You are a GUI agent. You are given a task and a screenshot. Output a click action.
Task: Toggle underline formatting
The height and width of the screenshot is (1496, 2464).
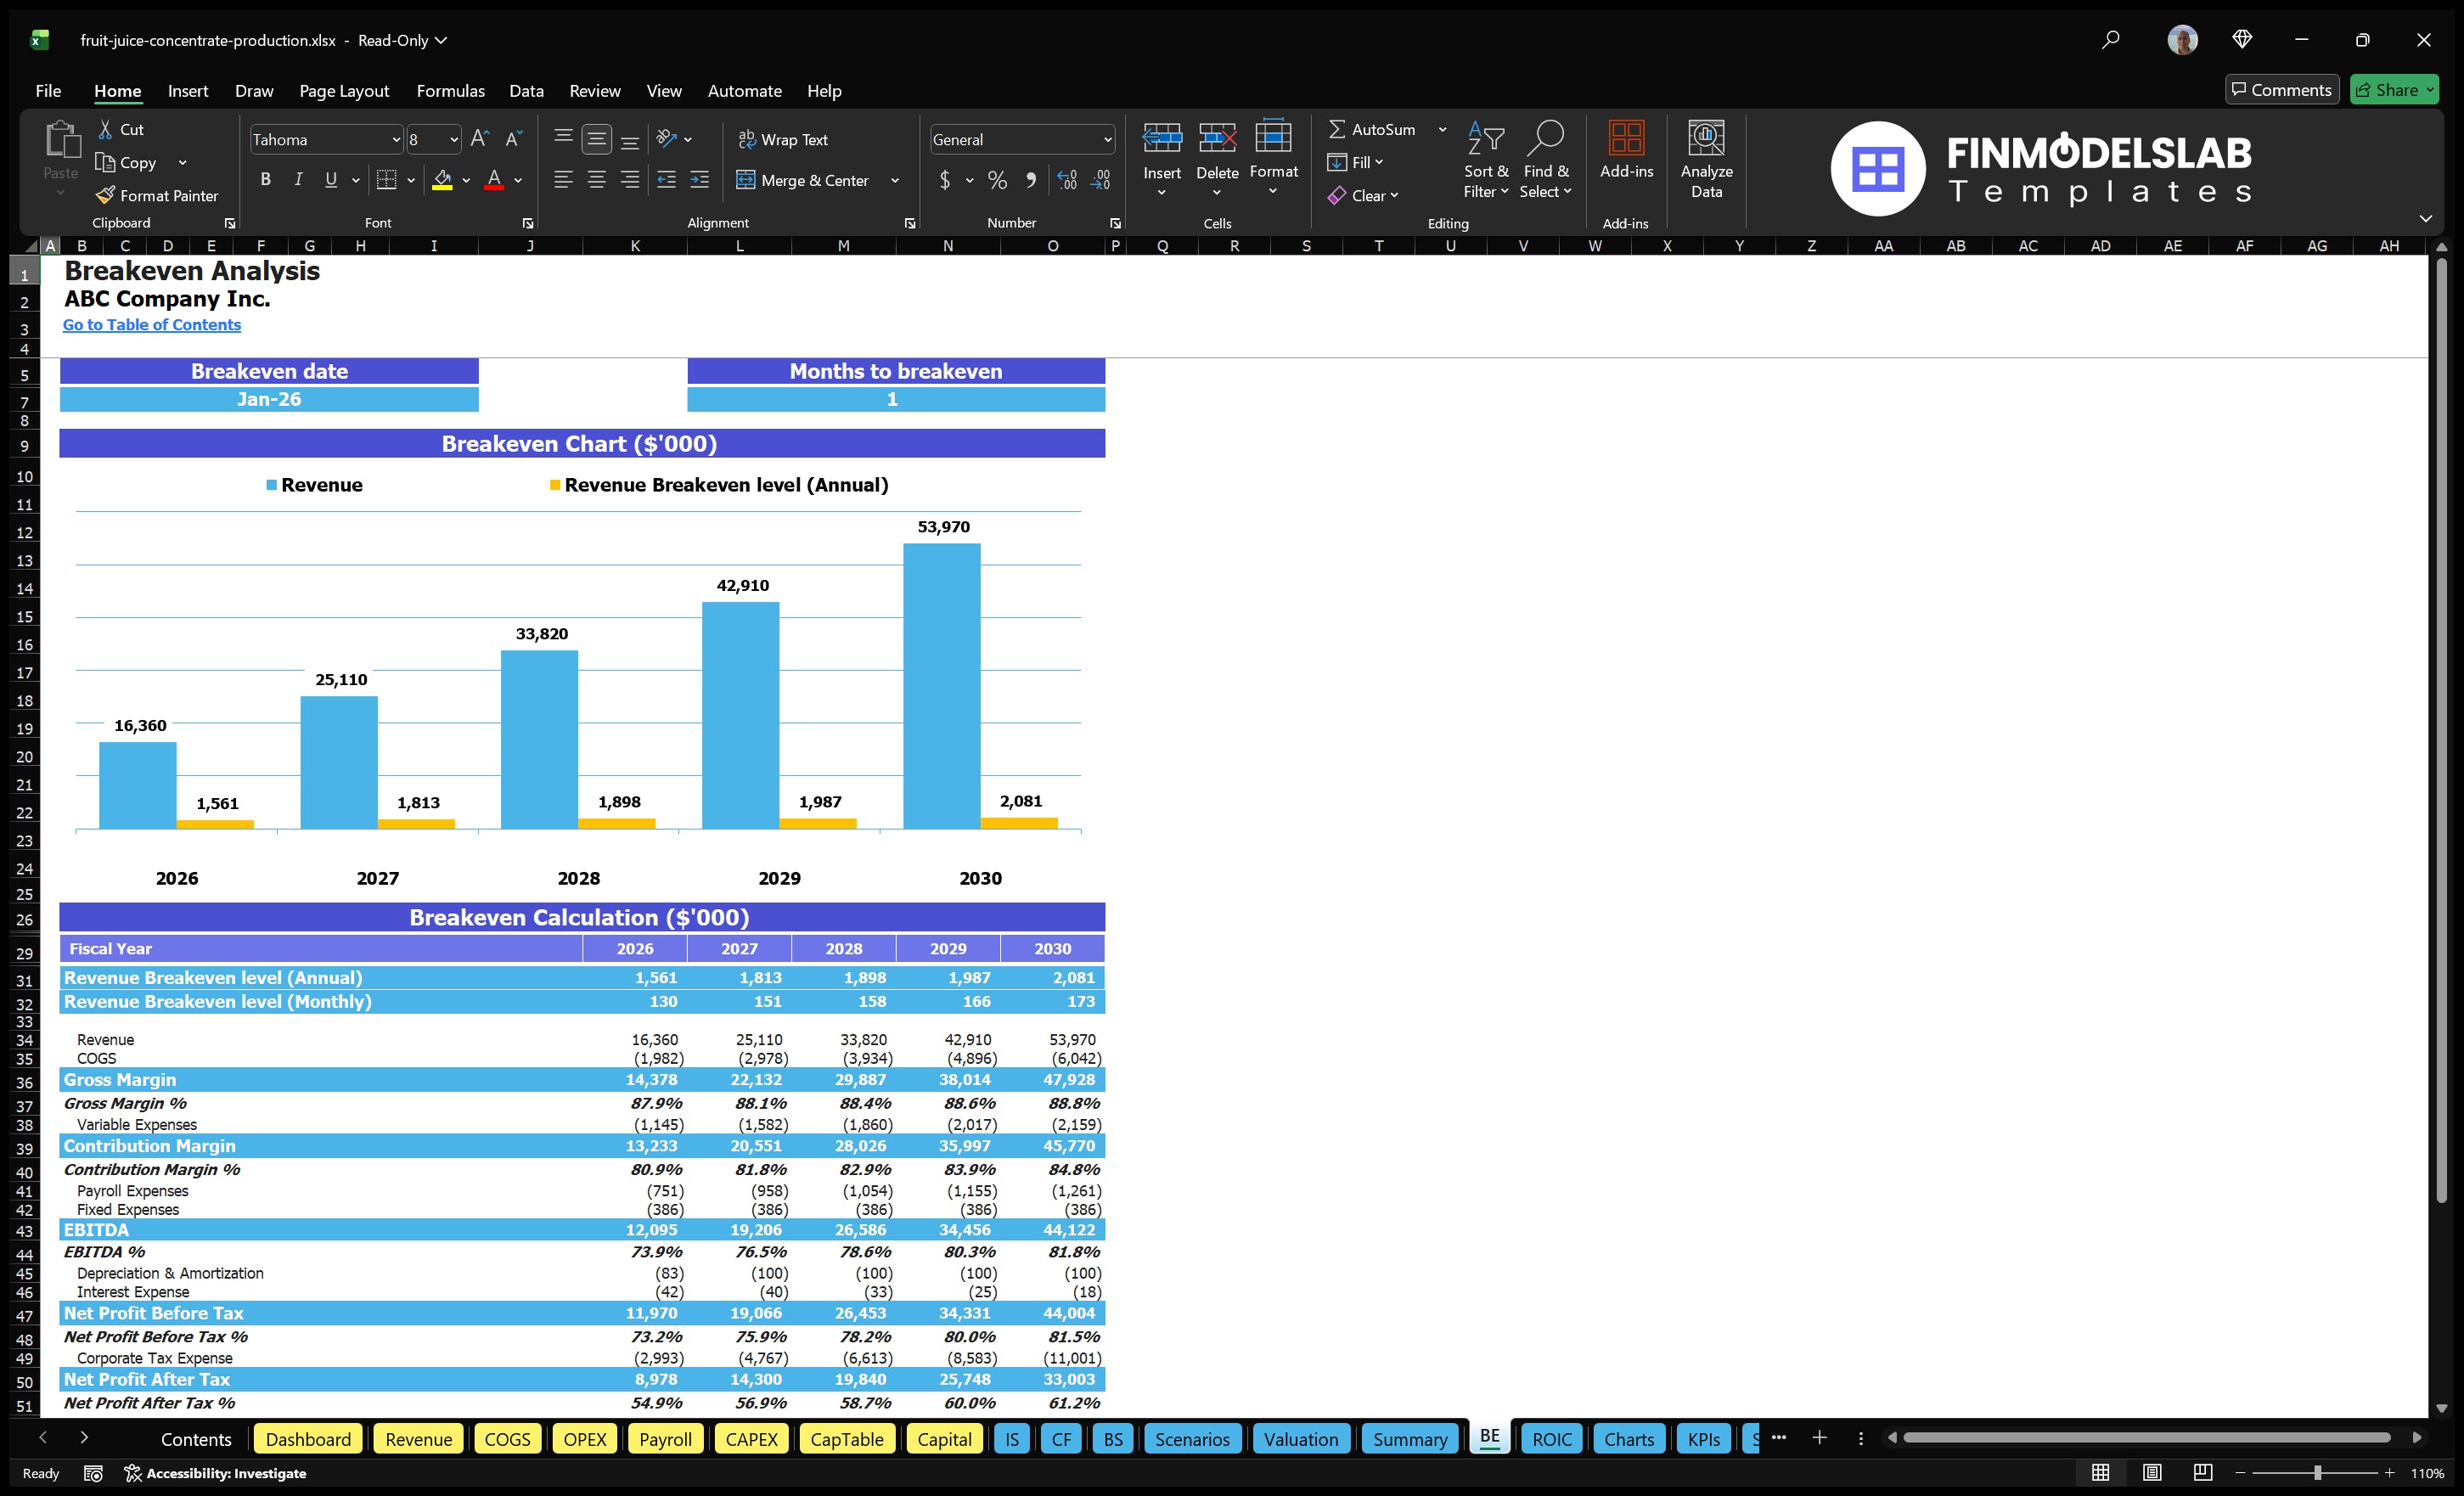coord(330,179)
